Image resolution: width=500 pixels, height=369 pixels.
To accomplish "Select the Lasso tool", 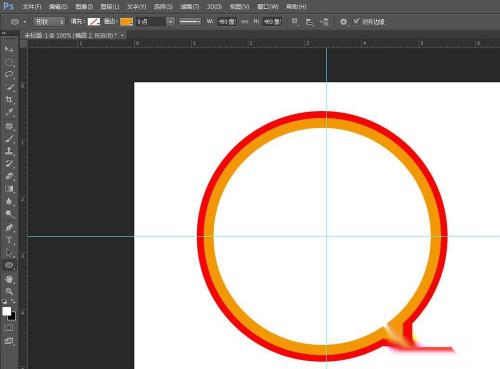I will [x=9, y=74].
